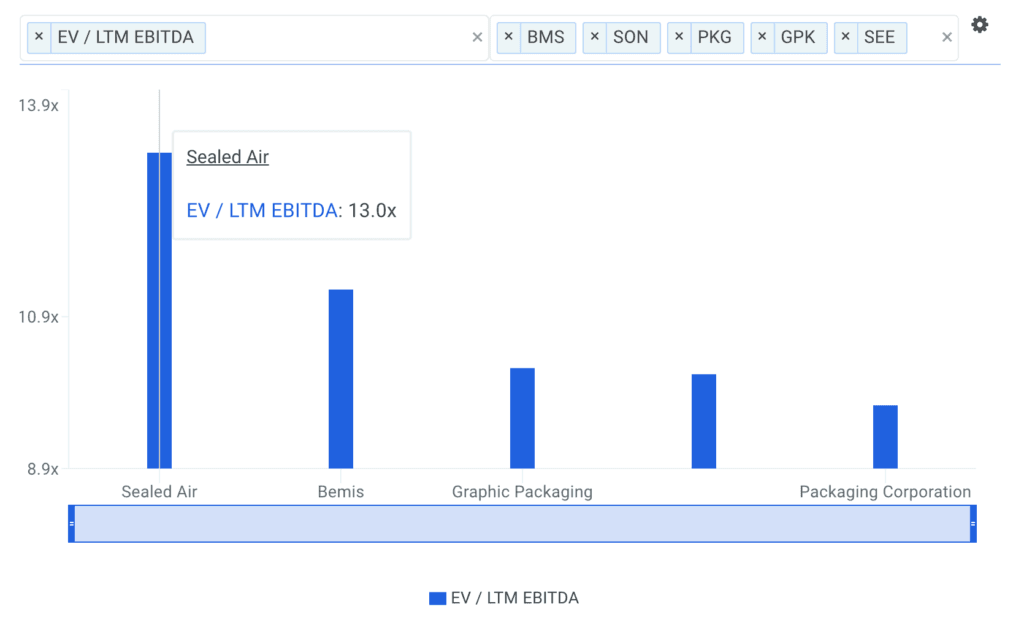Open the Sealed Air tooltip link
Image resolution: width=1024 pixels, height=639 pixels.
pos(228,157)
